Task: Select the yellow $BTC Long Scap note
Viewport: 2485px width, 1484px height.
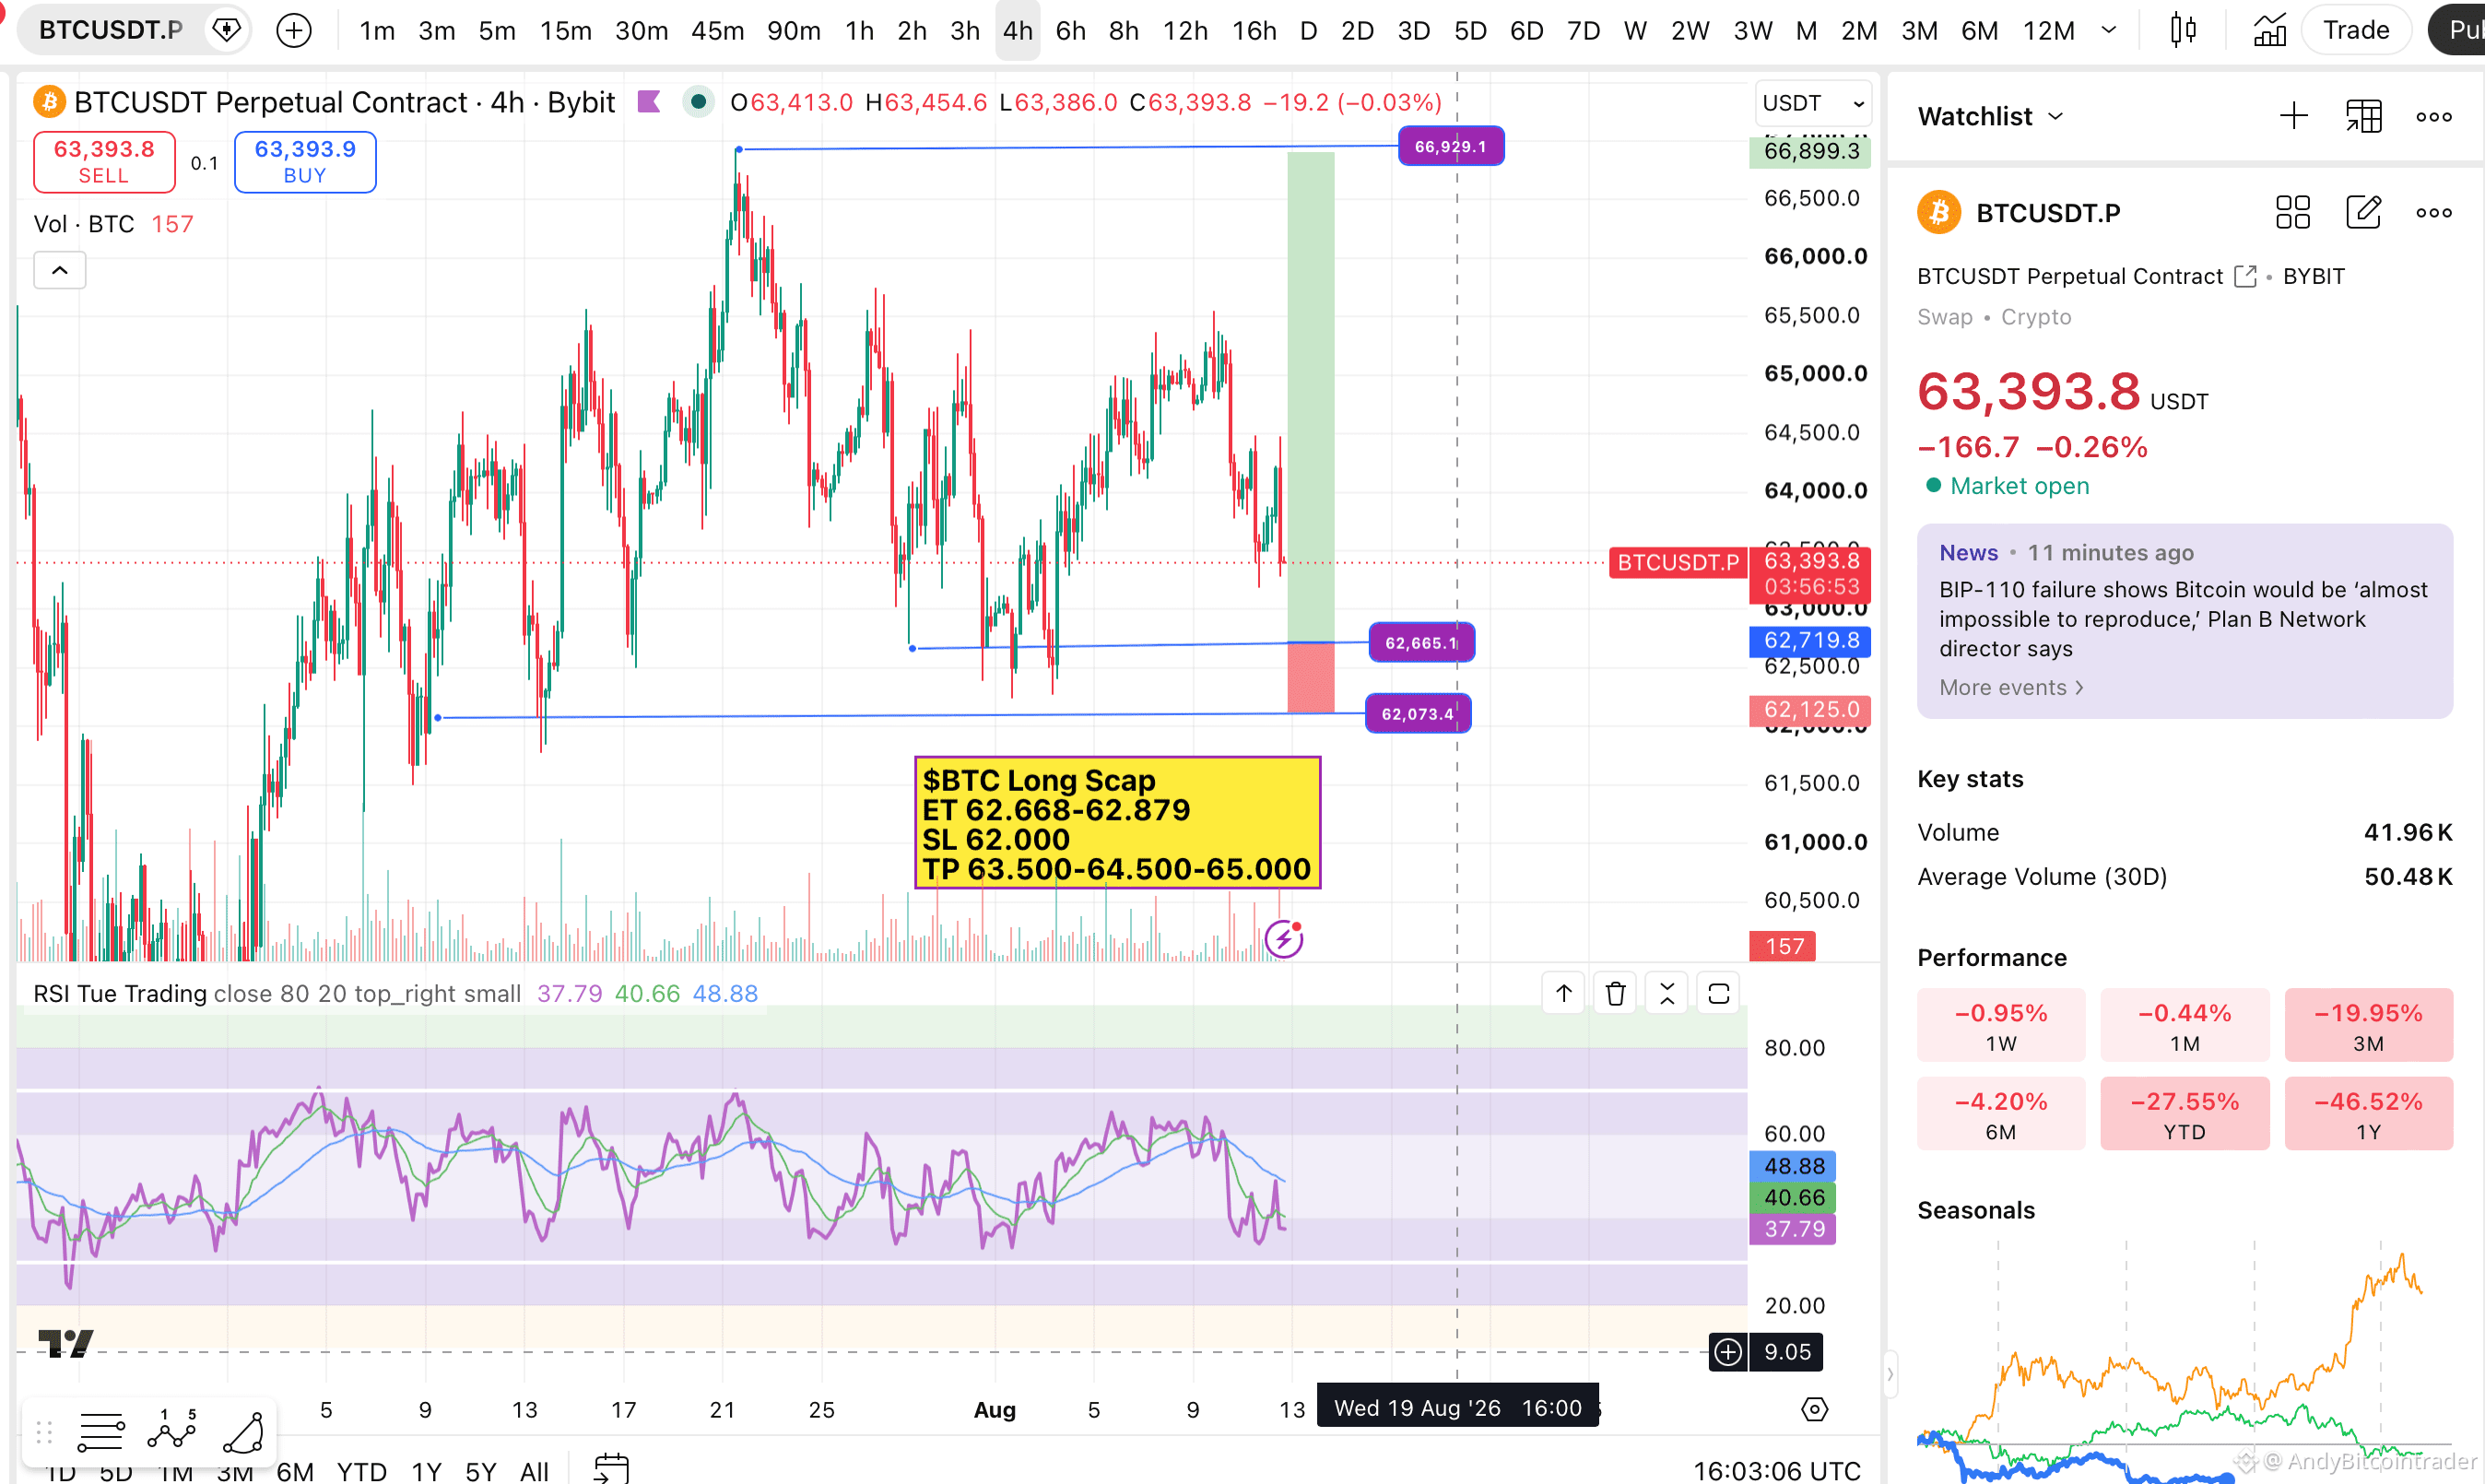Action: pos(1117,823)
